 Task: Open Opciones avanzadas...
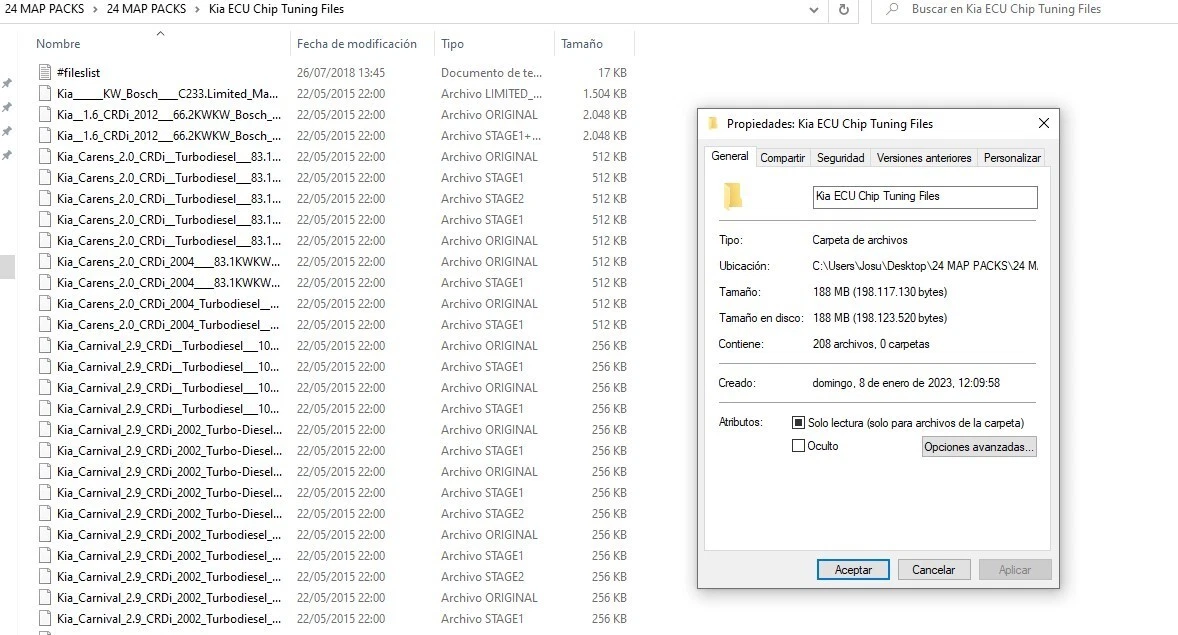979,446
